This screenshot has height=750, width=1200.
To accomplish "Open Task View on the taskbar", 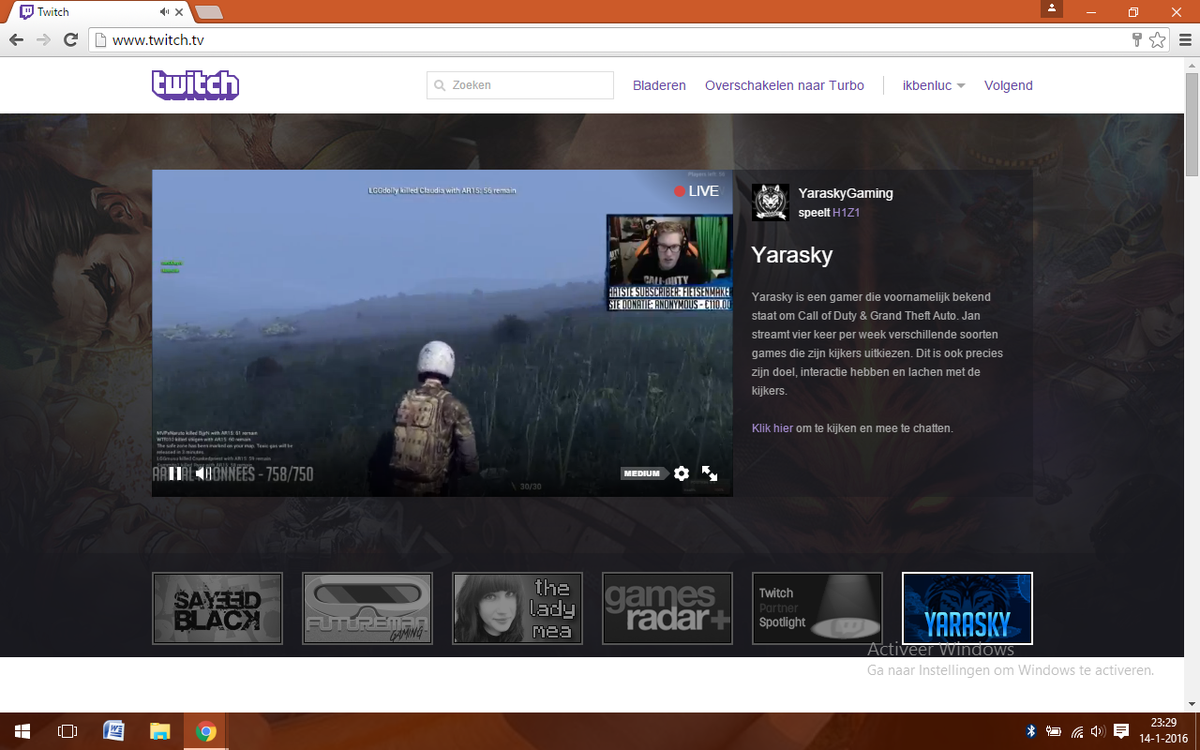I will tap(67, 732).
